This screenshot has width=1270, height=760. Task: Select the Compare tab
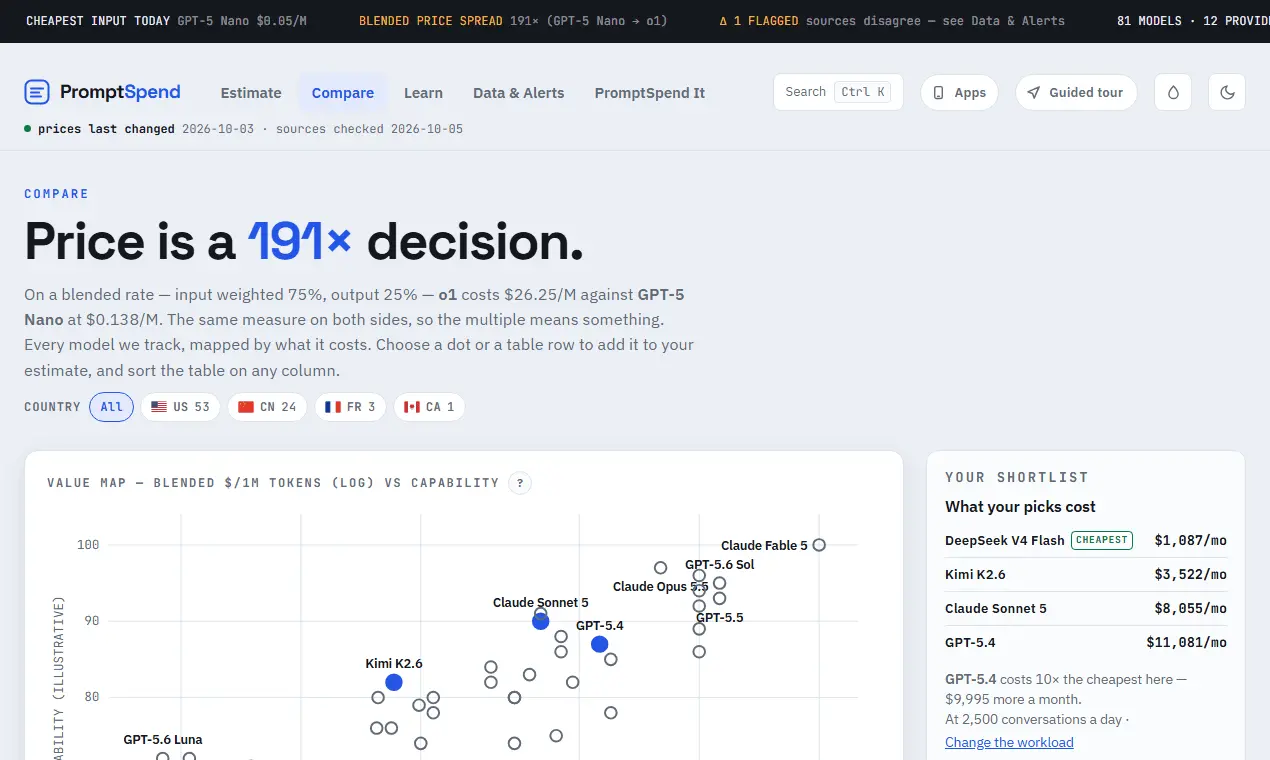[343, 93]
